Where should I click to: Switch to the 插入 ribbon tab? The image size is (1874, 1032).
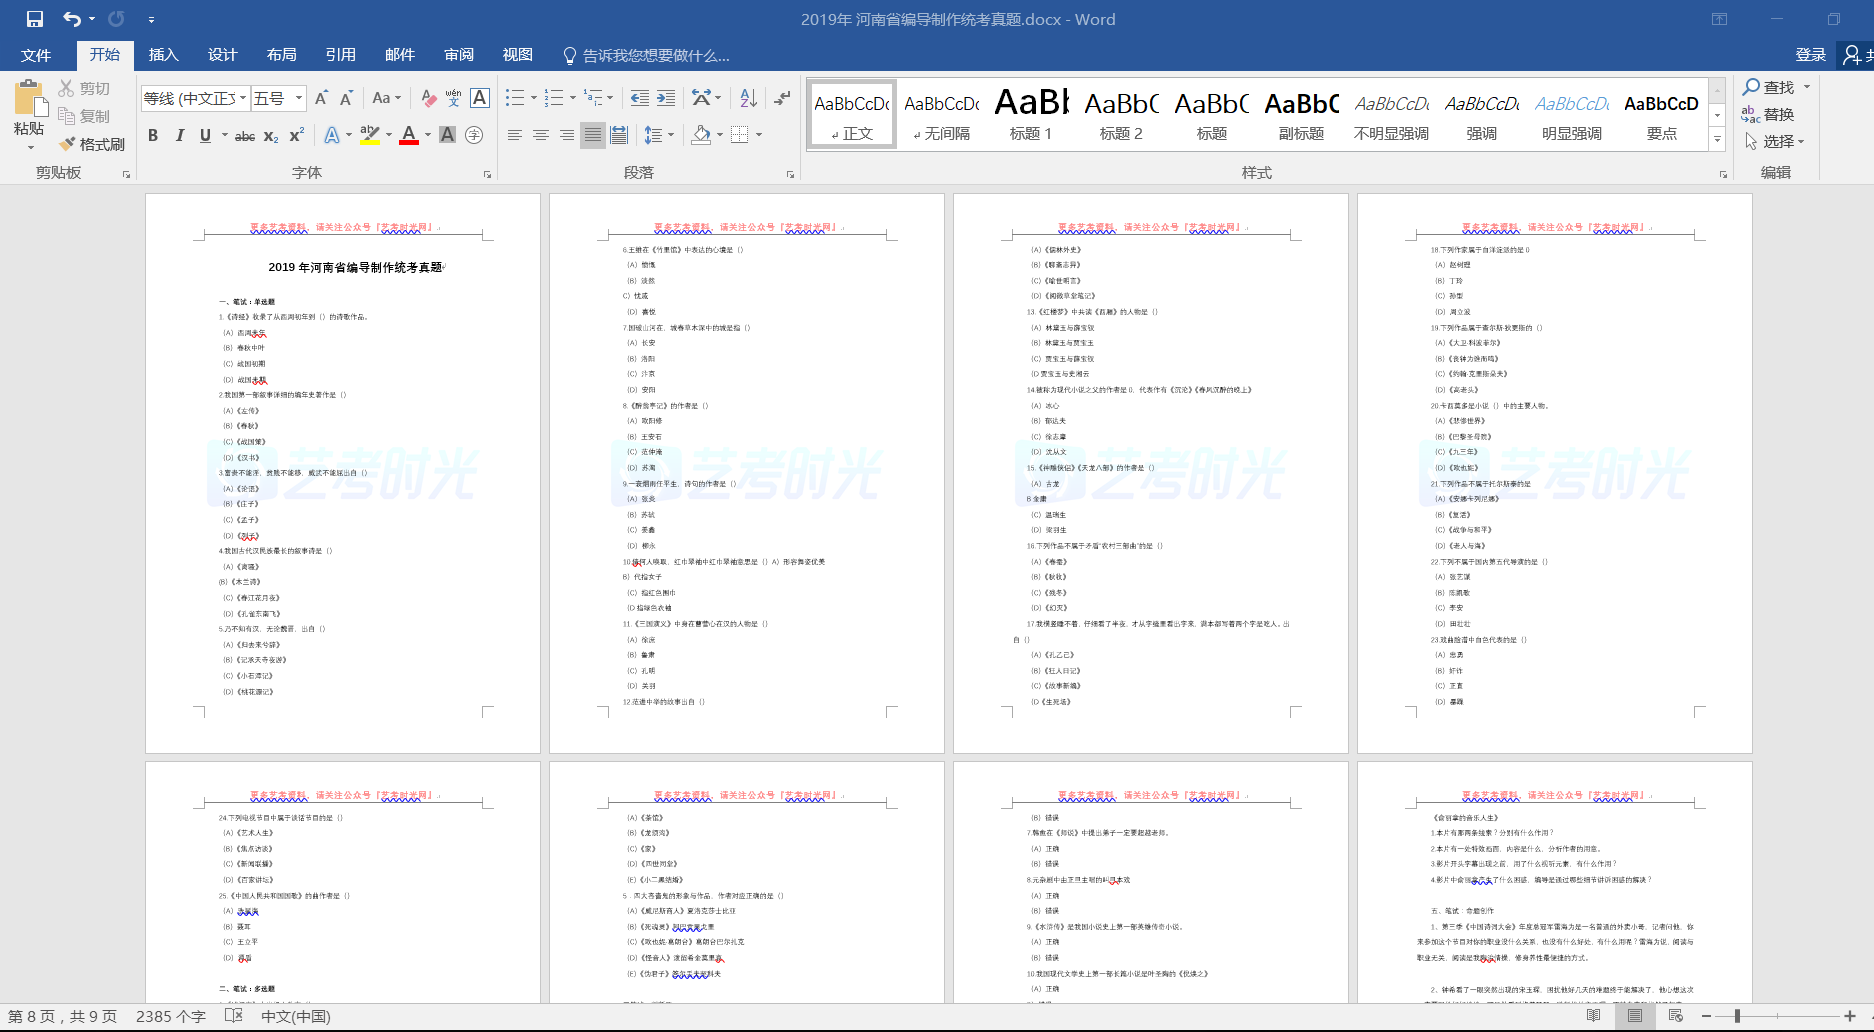click(x=163, y=55)
